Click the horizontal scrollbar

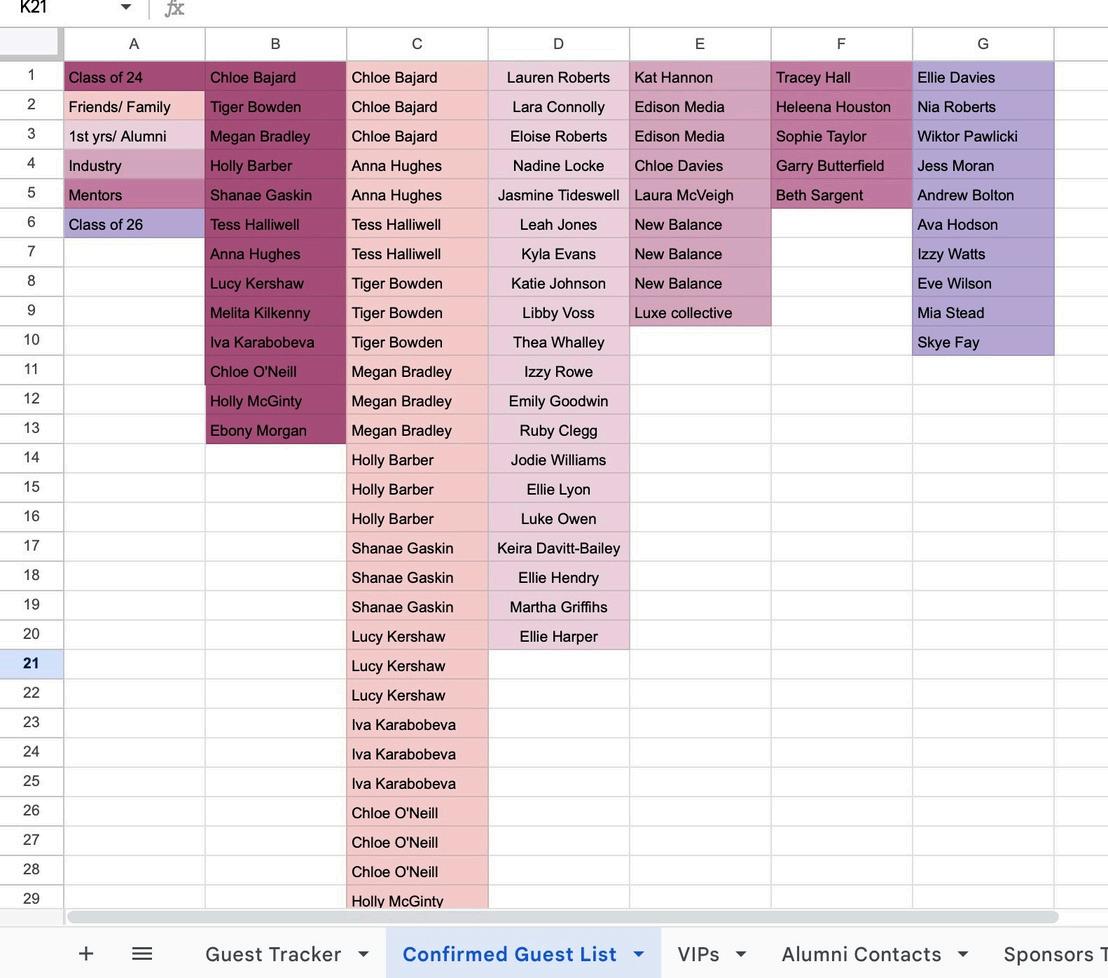(562, 917)
